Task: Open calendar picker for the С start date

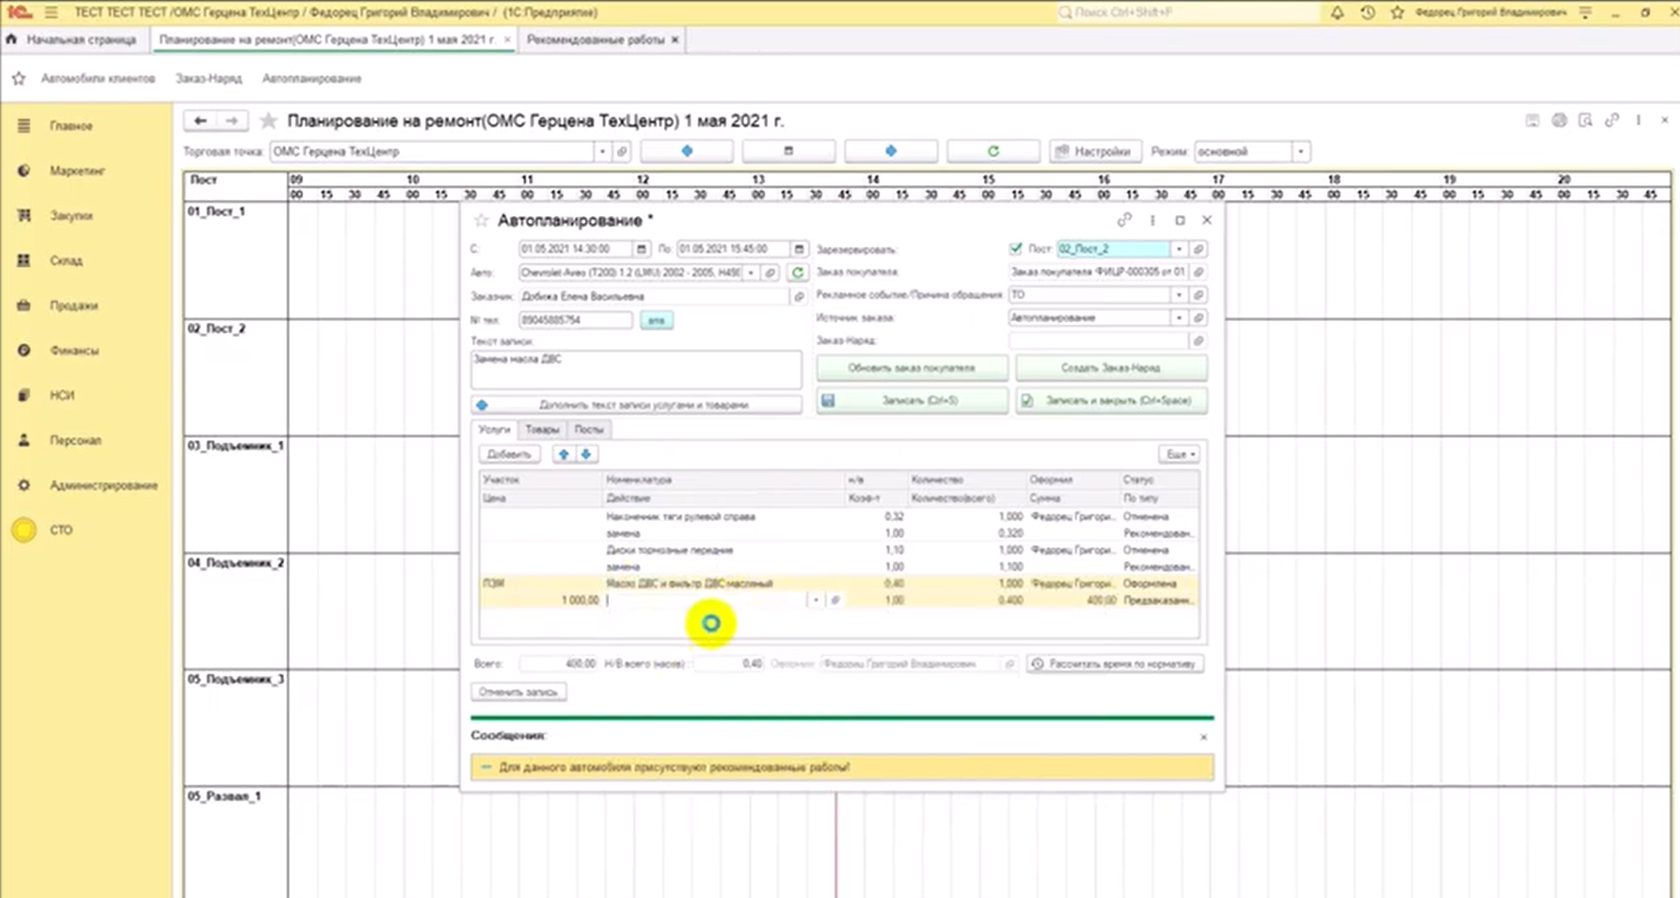Action: 642,249
